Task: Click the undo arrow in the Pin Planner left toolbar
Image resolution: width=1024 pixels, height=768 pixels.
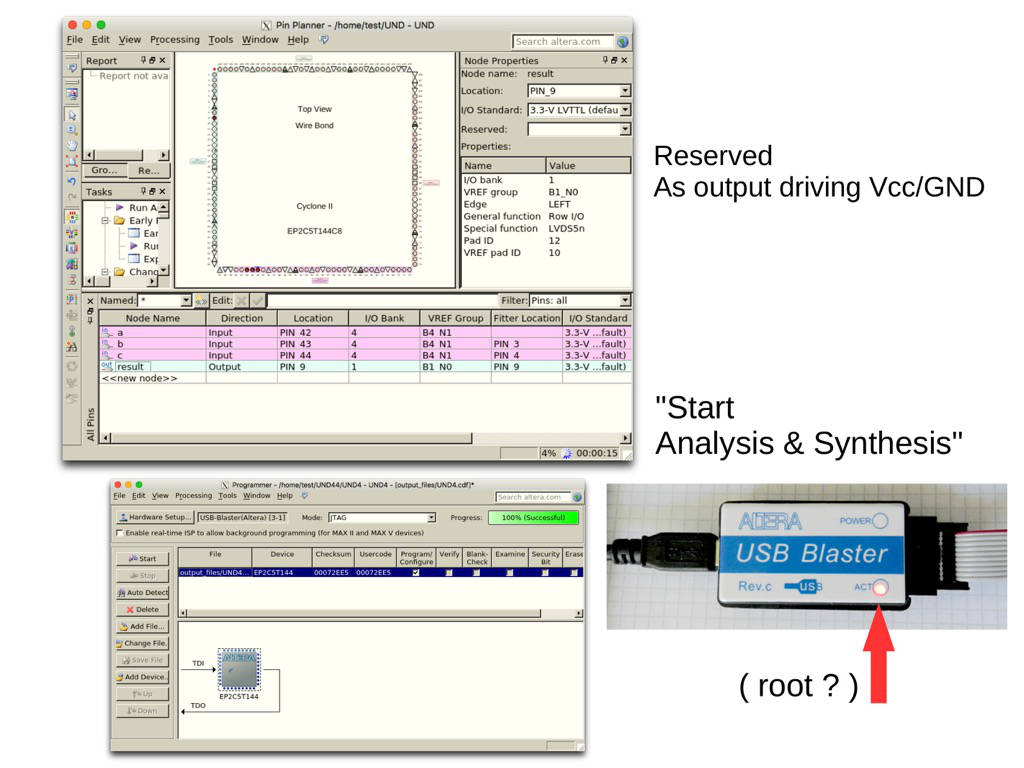Action: point(72,181)
